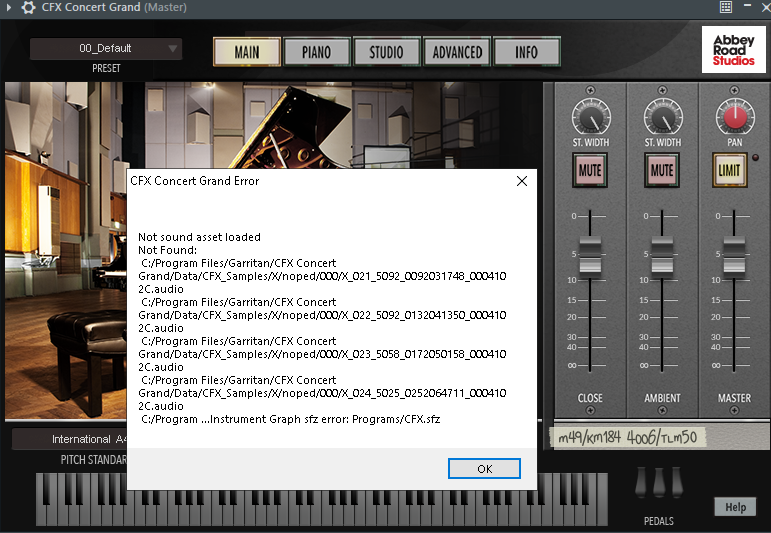The image size is (771, 533).
Task: Click the Help button
Action: click(x=735, y=507)
